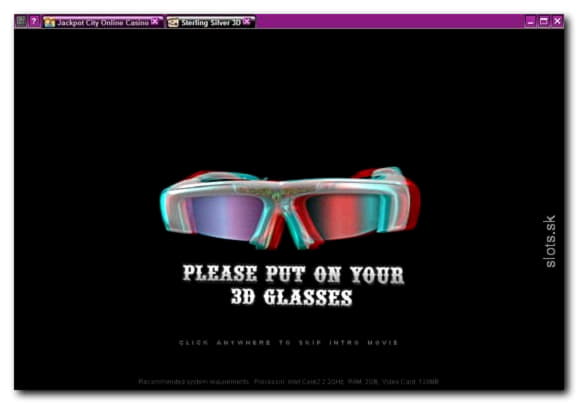Close the Sterling Silver 3D tab

coord(247,21)
